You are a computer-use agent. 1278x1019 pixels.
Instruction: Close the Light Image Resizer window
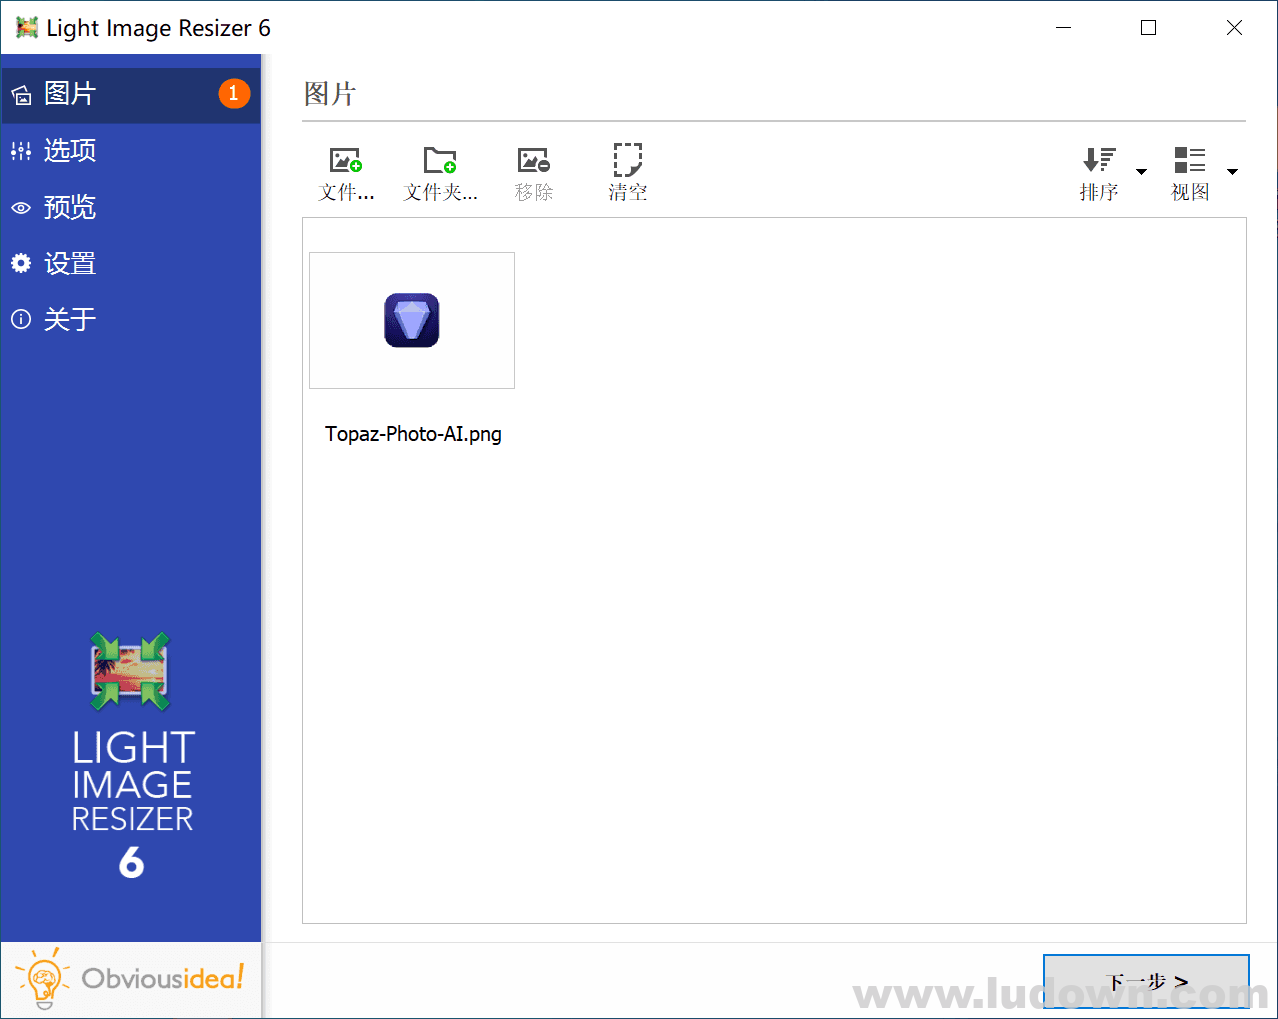click(x=1234, y=28)
